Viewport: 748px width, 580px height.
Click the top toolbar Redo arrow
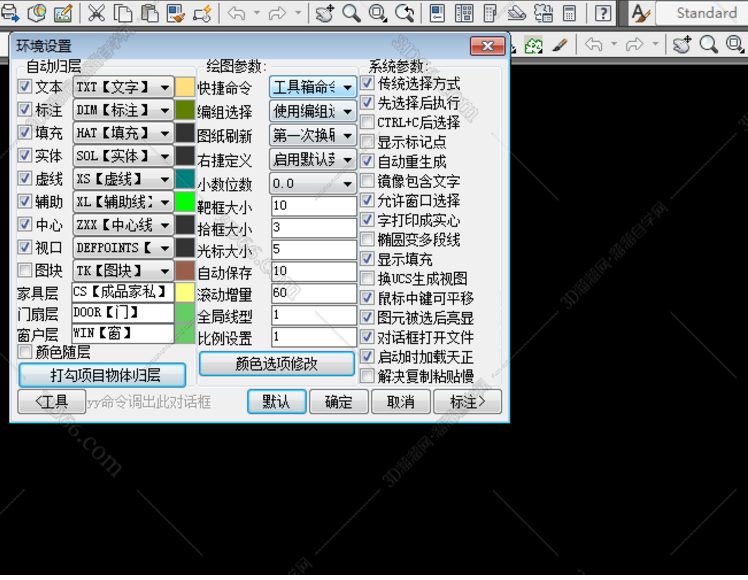point(277,13)
